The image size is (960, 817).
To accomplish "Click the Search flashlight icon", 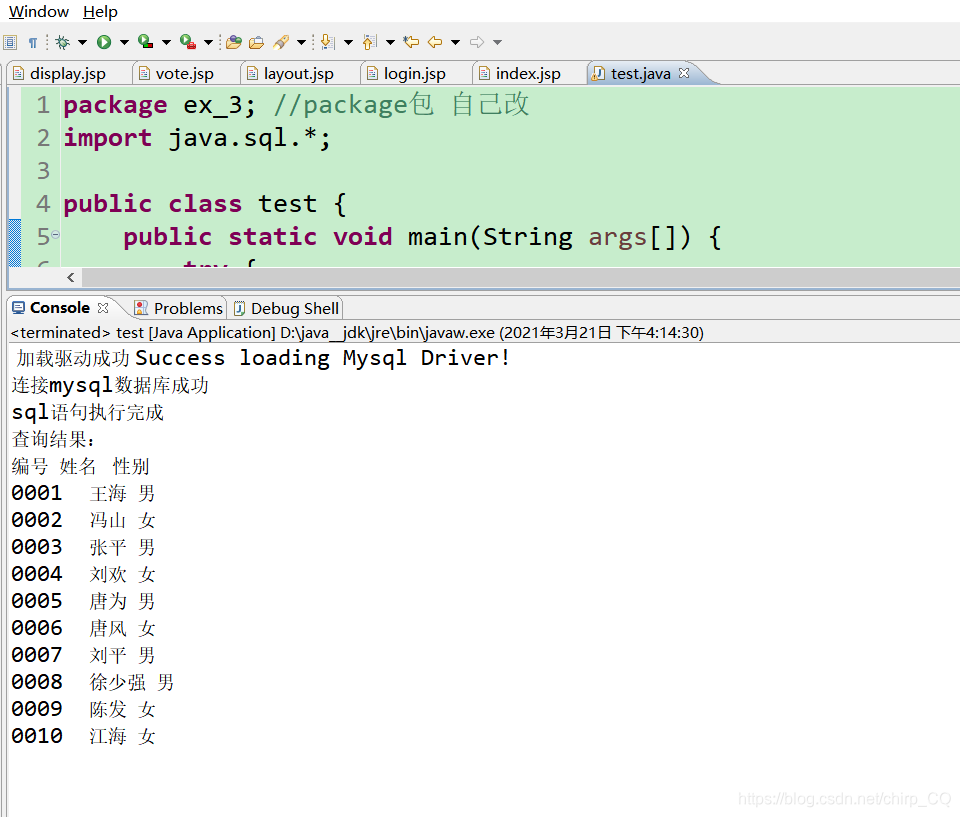I will (281, 42).
